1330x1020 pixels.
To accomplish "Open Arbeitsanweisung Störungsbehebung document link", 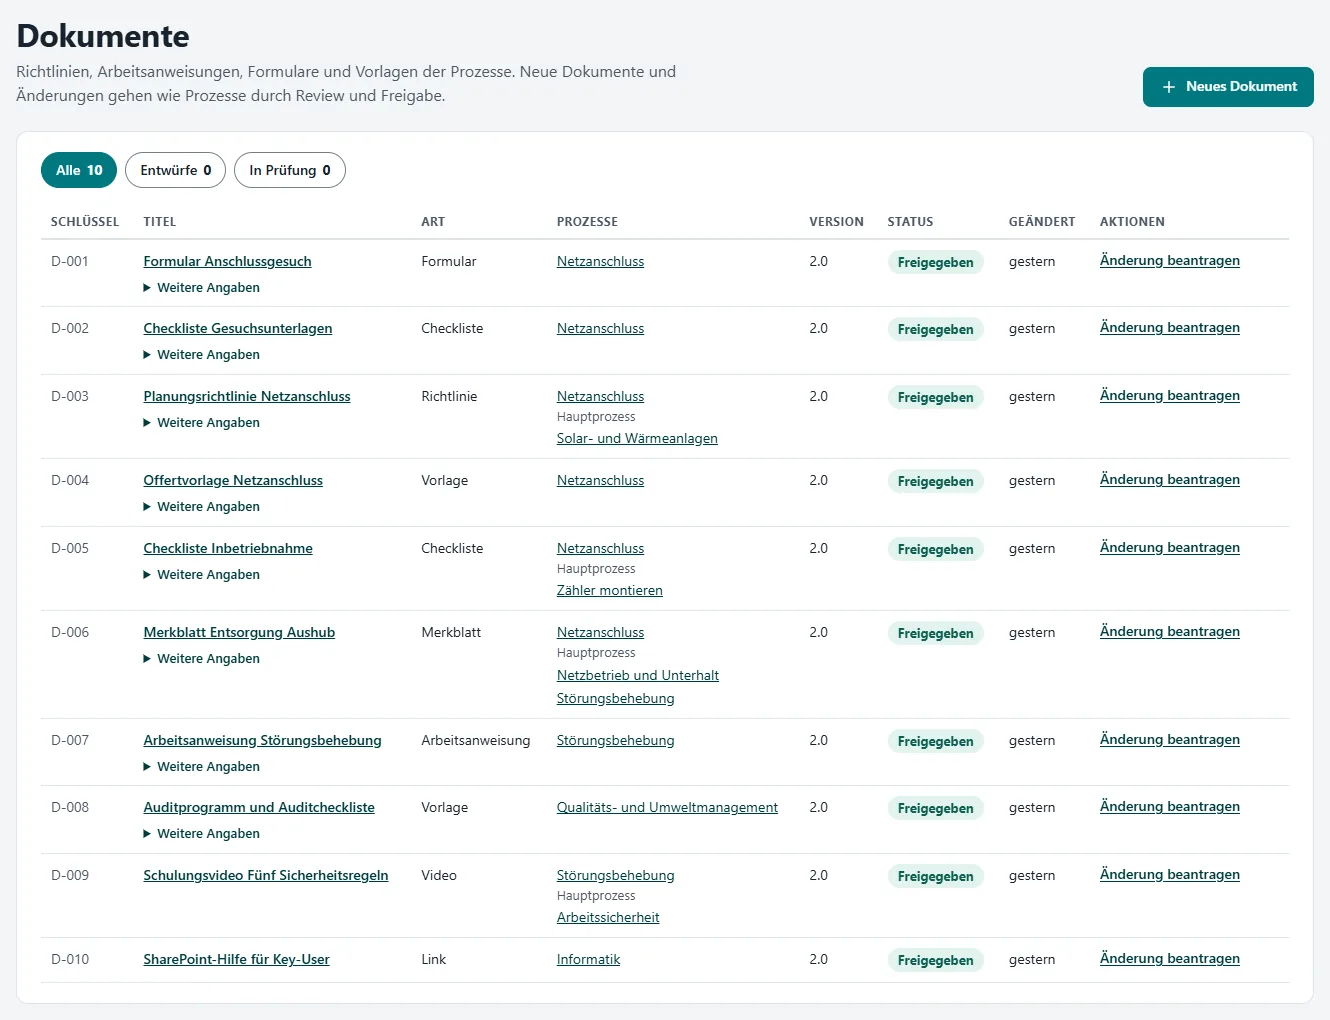I will click(262, 740).
